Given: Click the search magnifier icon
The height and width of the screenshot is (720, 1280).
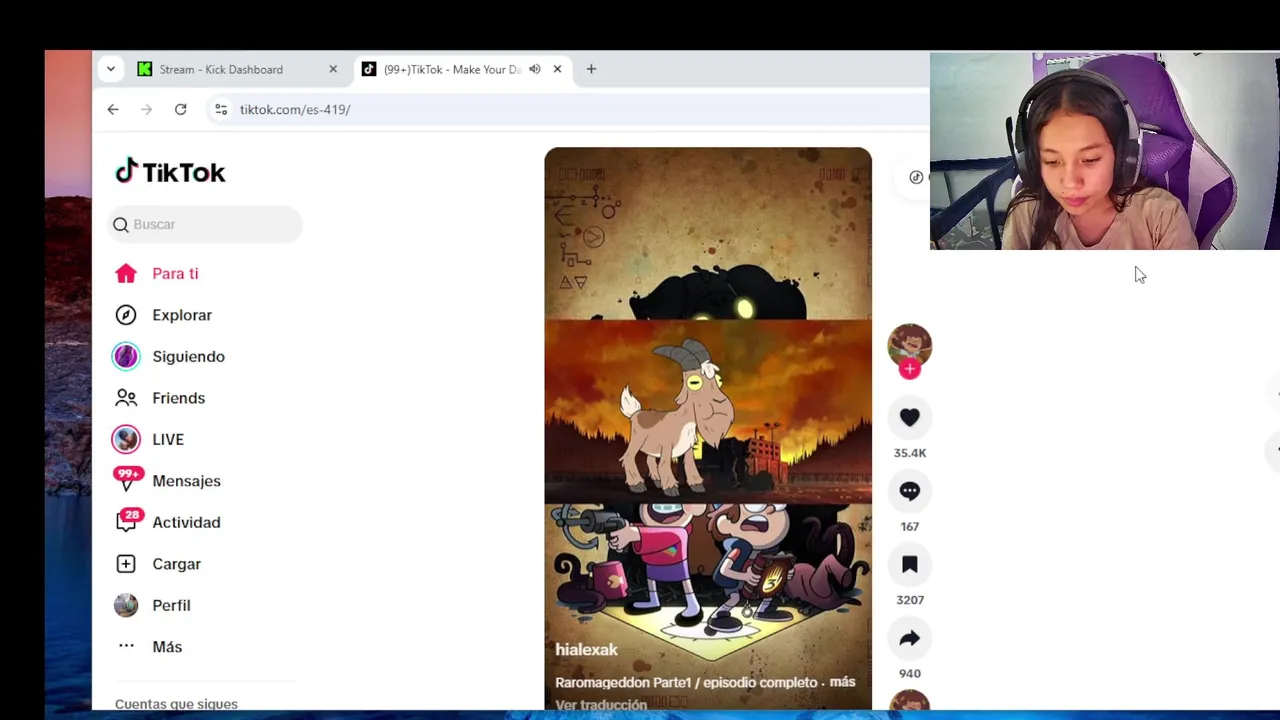Looking at the screenshot, I should [x=121, y=225].
